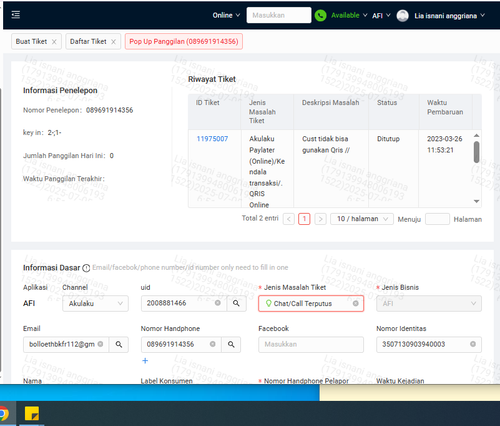Open the AFI dropdown in header

[381, 16]
